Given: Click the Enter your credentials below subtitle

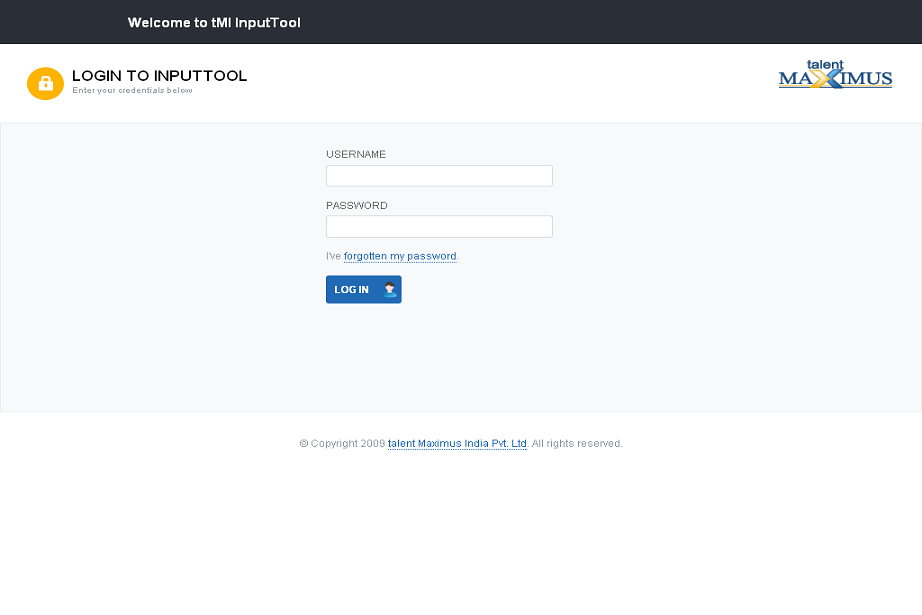Looking at the screenshot, I should (x=132, y=91).
